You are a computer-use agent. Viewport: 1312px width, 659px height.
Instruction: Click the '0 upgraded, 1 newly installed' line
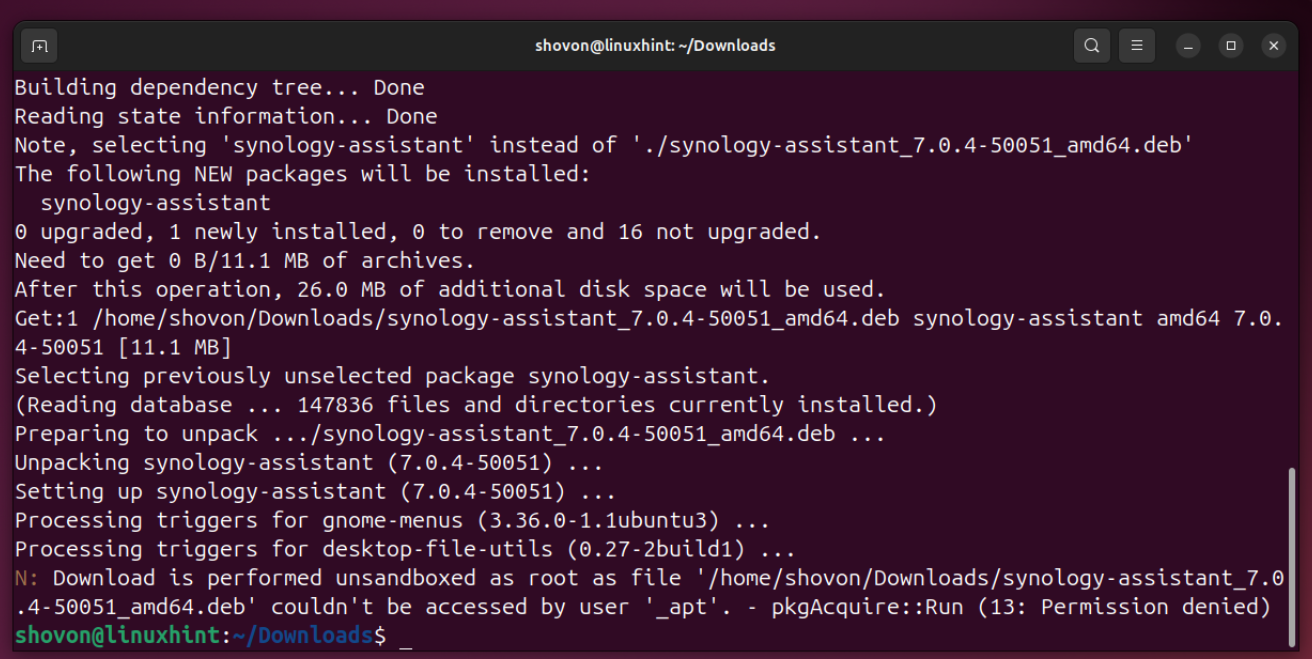pos(418,232)
